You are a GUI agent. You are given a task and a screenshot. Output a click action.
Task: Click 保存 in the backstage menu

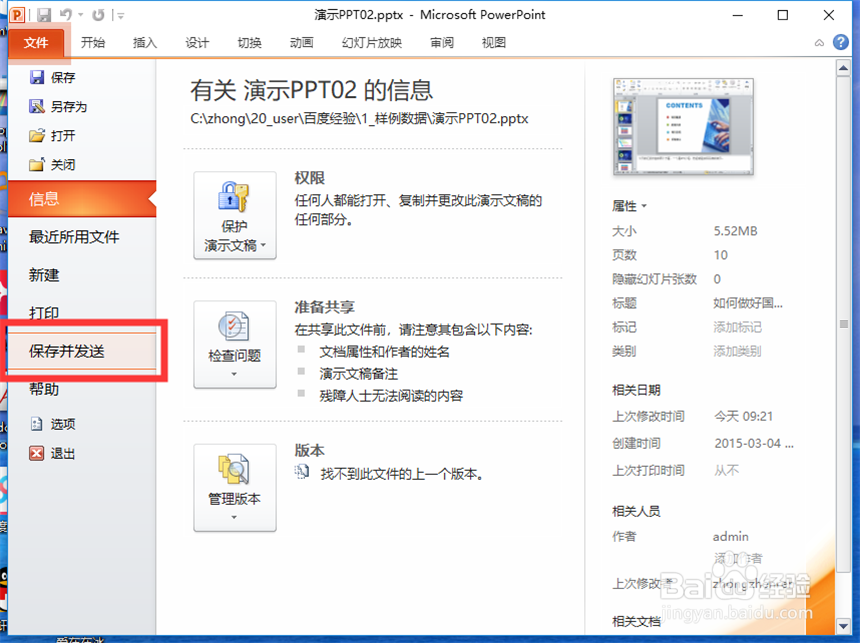63,77
